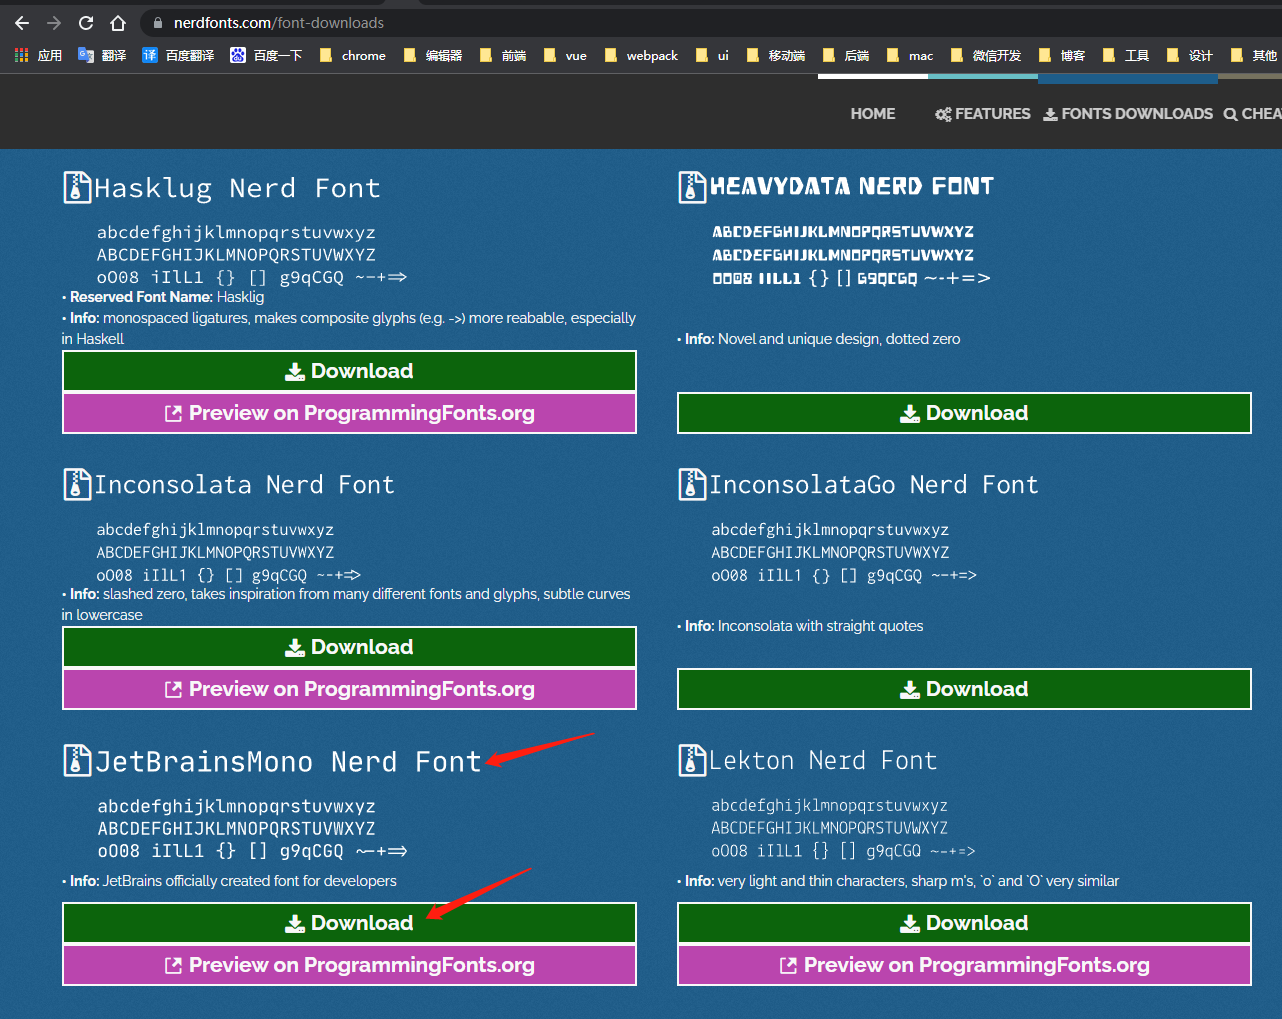Click the Inconsolata Nerd Font zip icon

77,485
